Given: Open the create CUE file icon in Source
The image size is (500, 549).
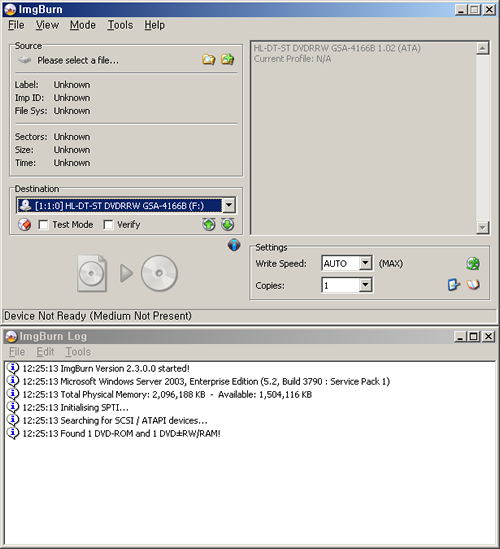Looking at the screenshot, I should pos(228,59).
